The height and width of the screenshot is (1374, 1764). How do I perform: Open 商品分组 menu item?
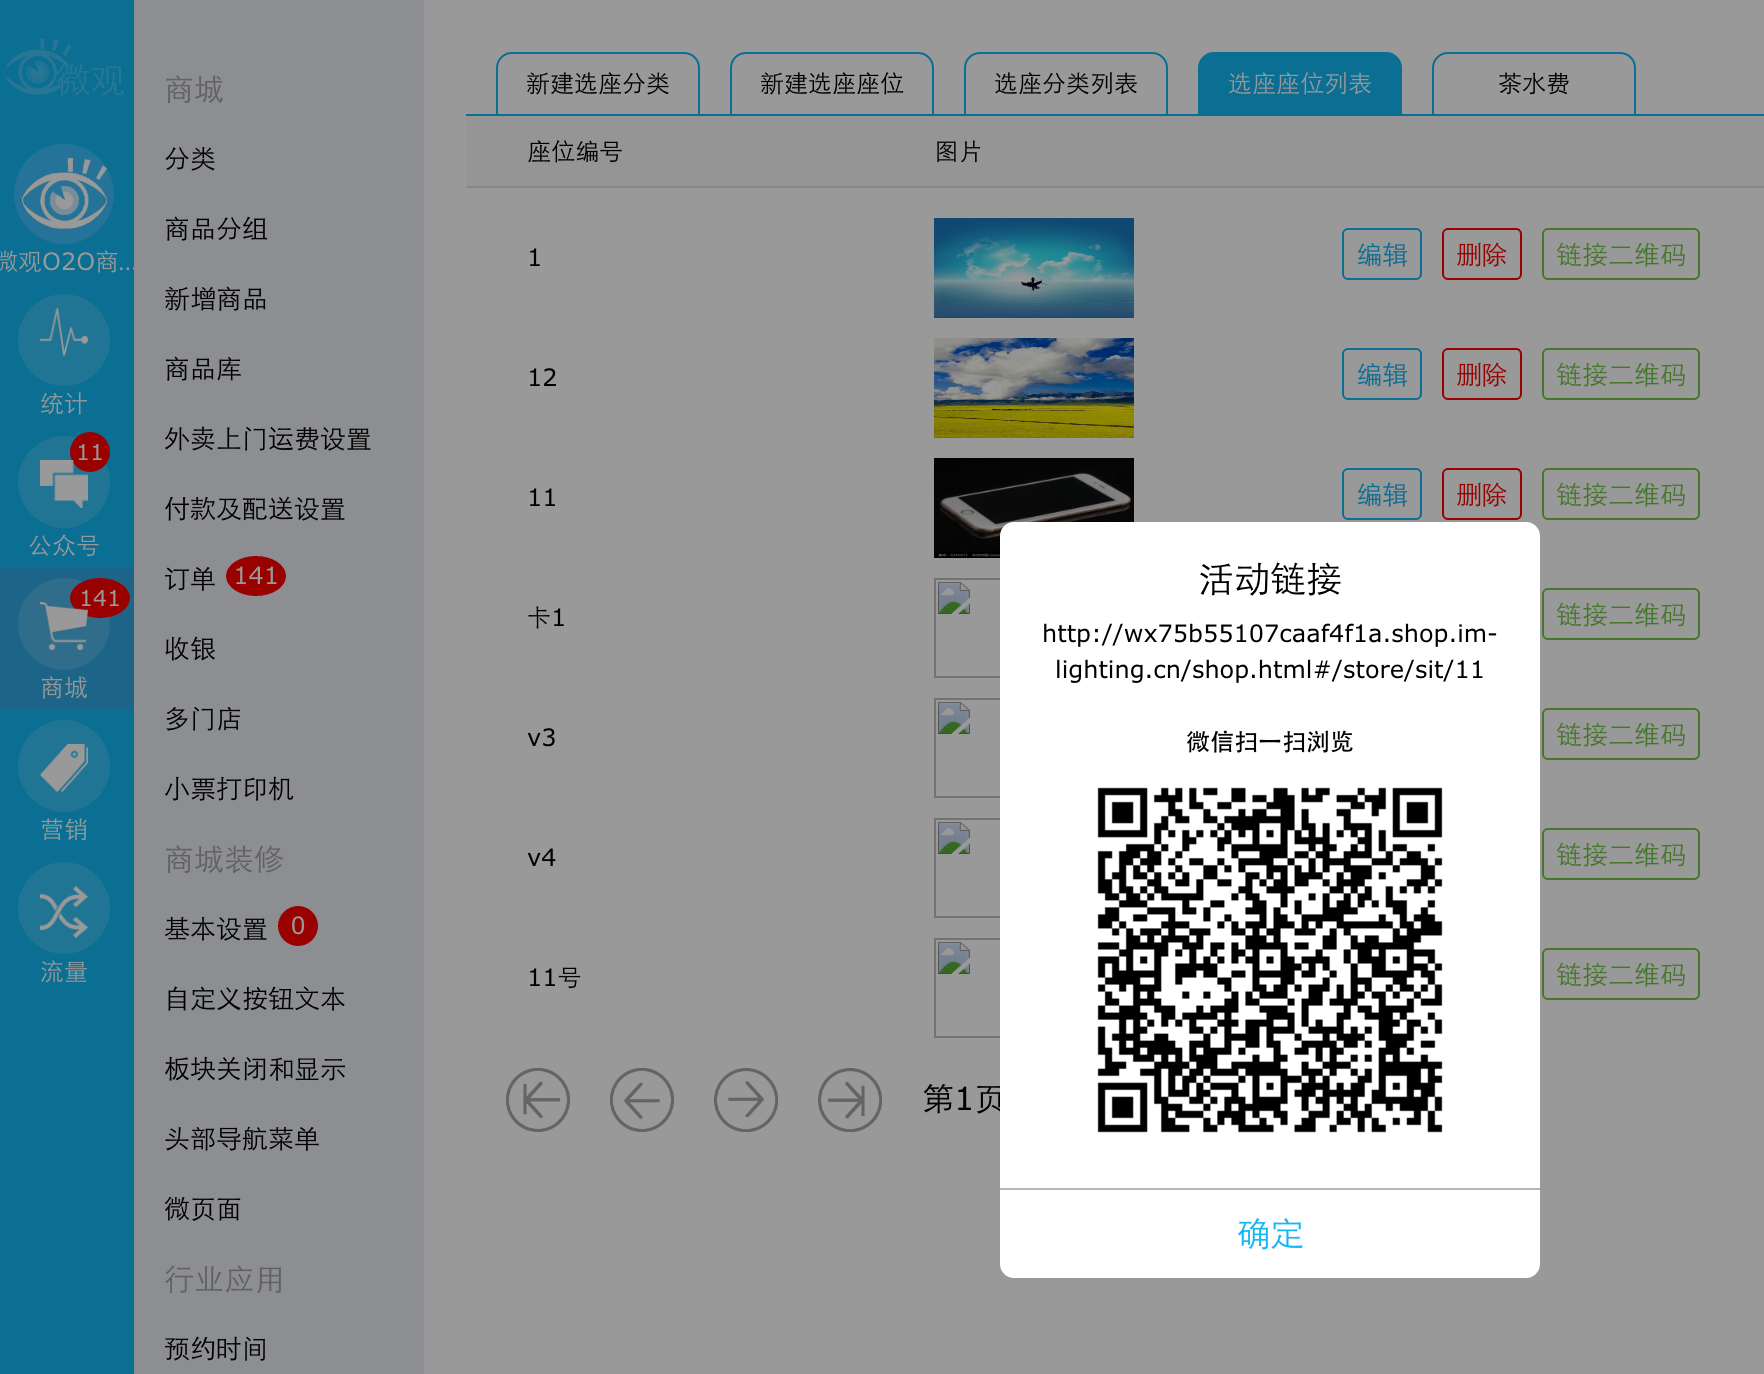click(216, 229)
